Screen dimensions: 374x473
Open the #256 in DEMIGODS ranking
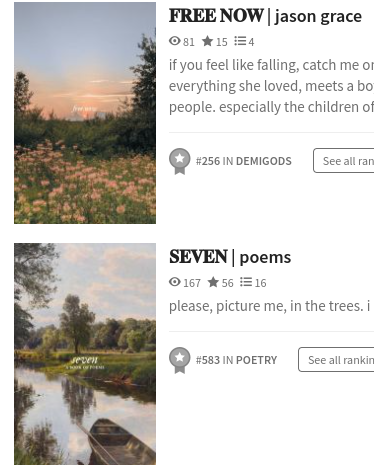coord(244,161)
